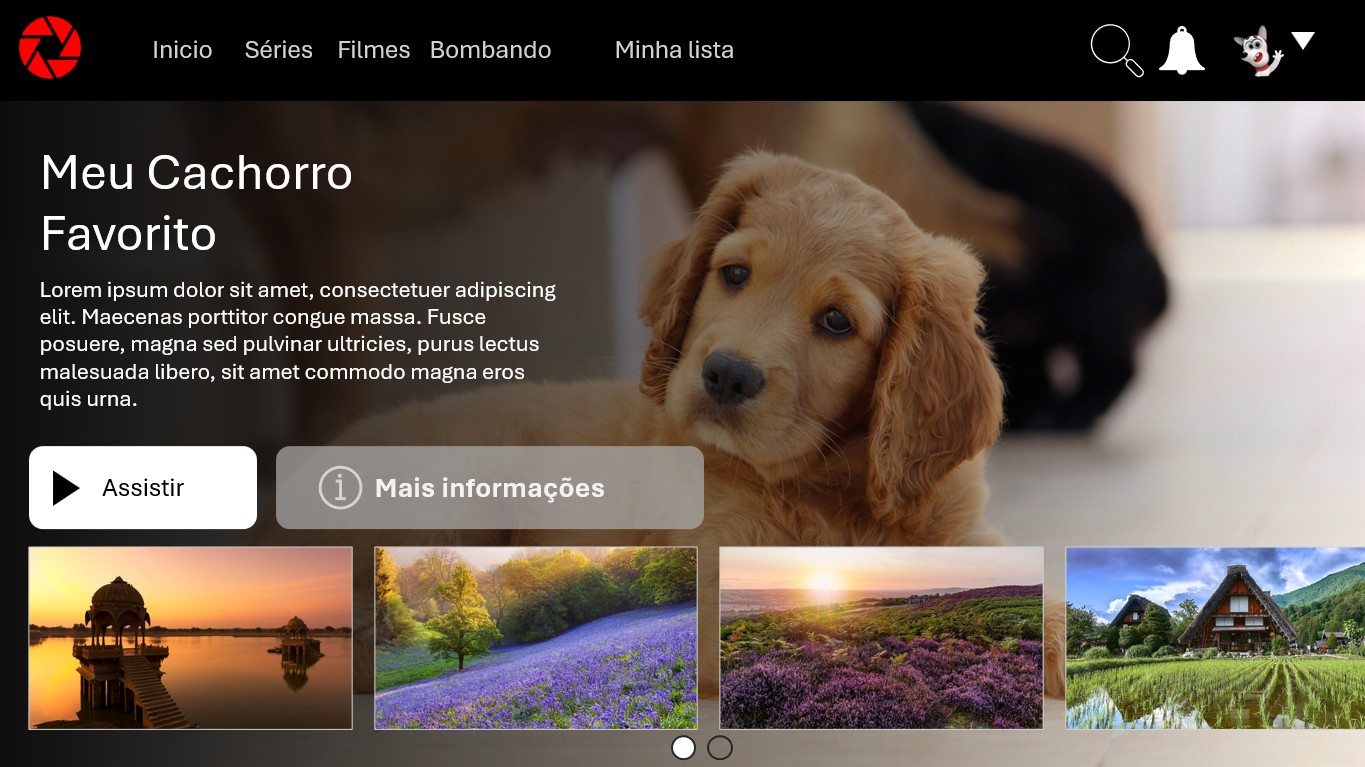Select the first carousel dot indicator
This screenshot has width=1365, height=767.
pyautogui.click(x=683, y=748)
